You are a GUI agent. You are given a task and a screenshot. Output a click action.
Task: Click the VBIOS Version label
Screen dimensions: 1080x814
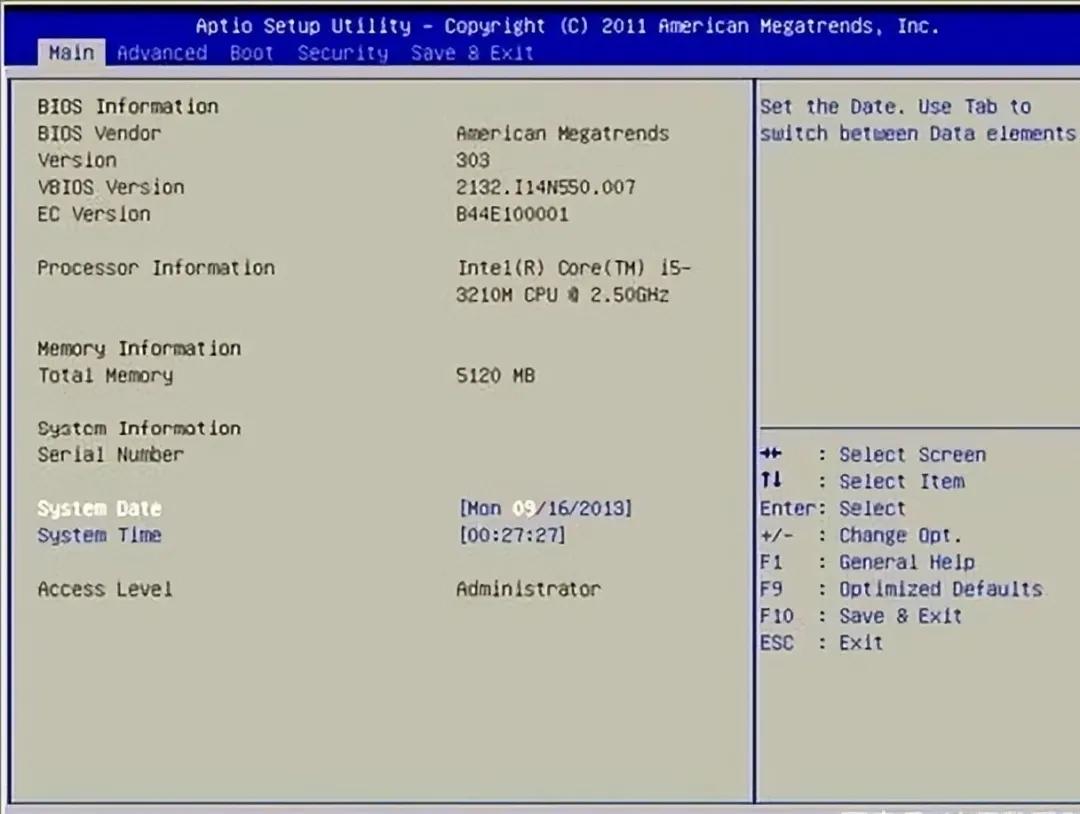[111, 187]
